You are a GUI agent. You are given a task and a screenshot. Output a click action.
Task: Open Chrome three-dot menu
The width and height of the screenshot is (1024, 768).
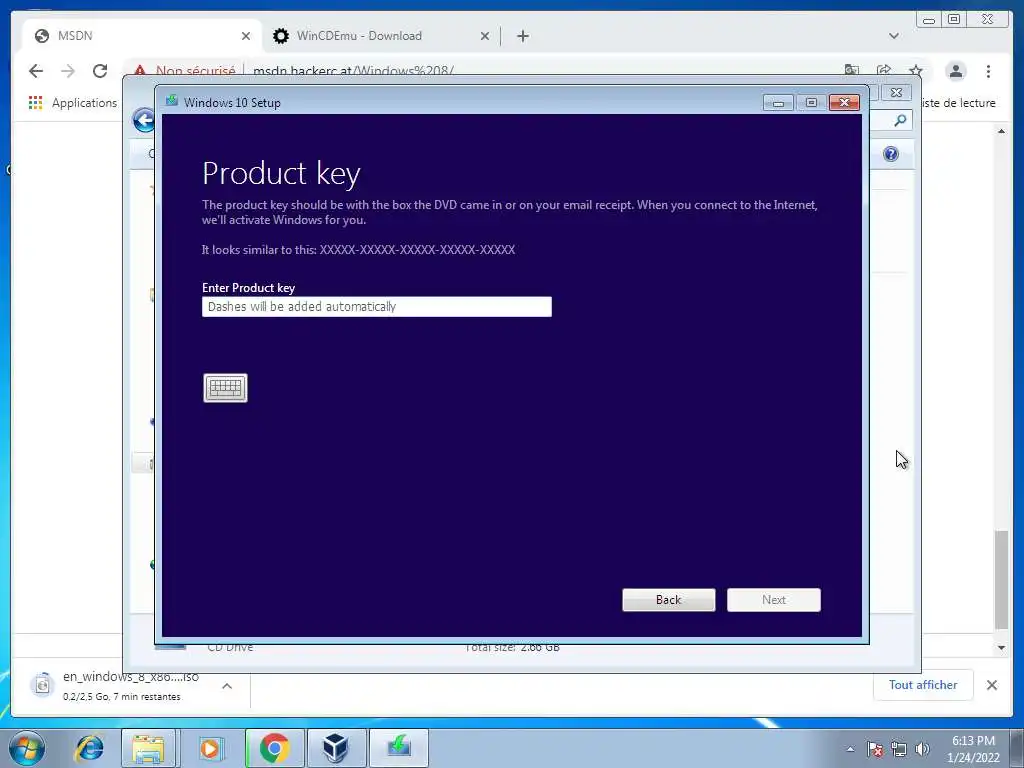pos(988,71)
